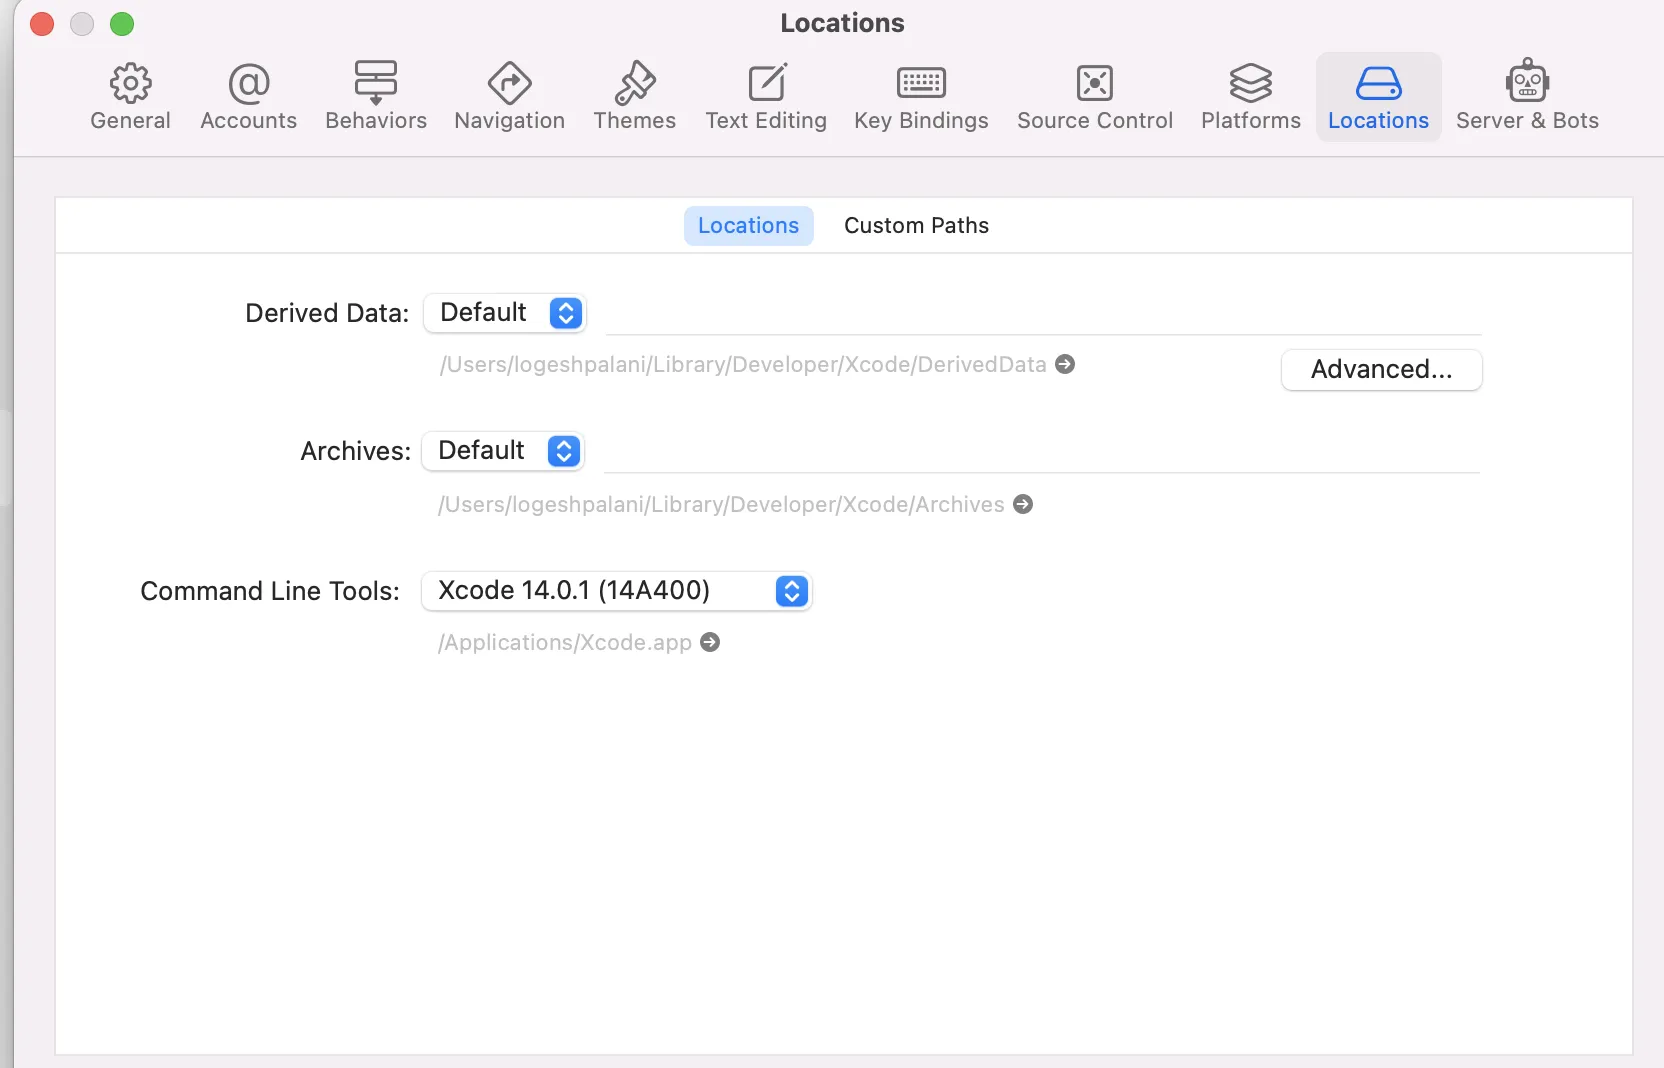Show the Platforms preferences pane

click(1251, 97)
